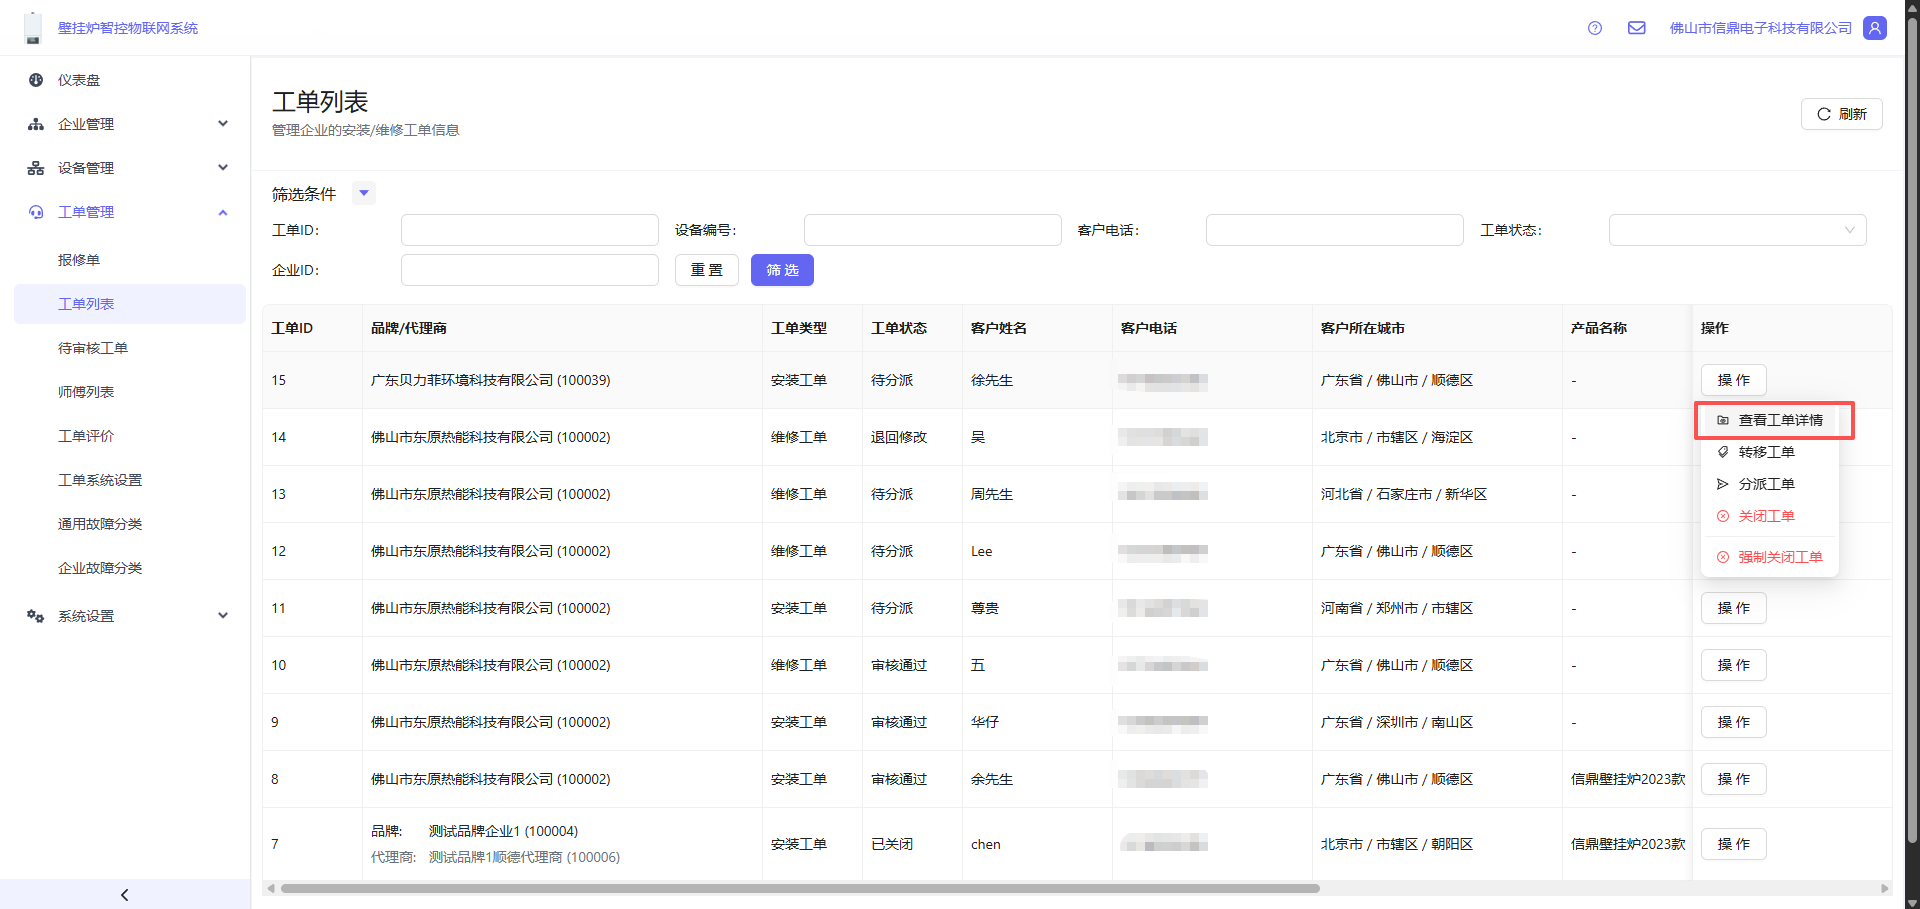Choose 转移工单 in the dropdown menu
Viewport: 1920px width, 909px height.
[1766, 452]
